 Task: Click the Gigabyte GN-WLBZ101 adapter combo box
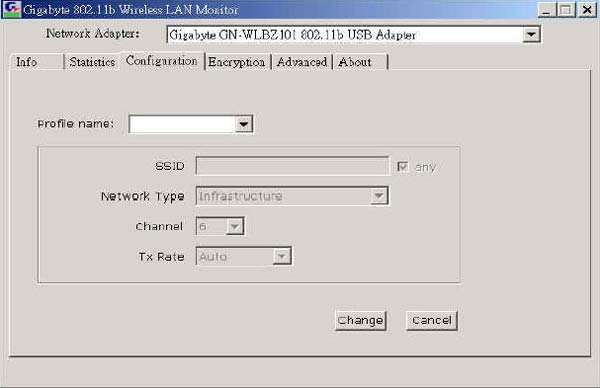coord(354,34)
